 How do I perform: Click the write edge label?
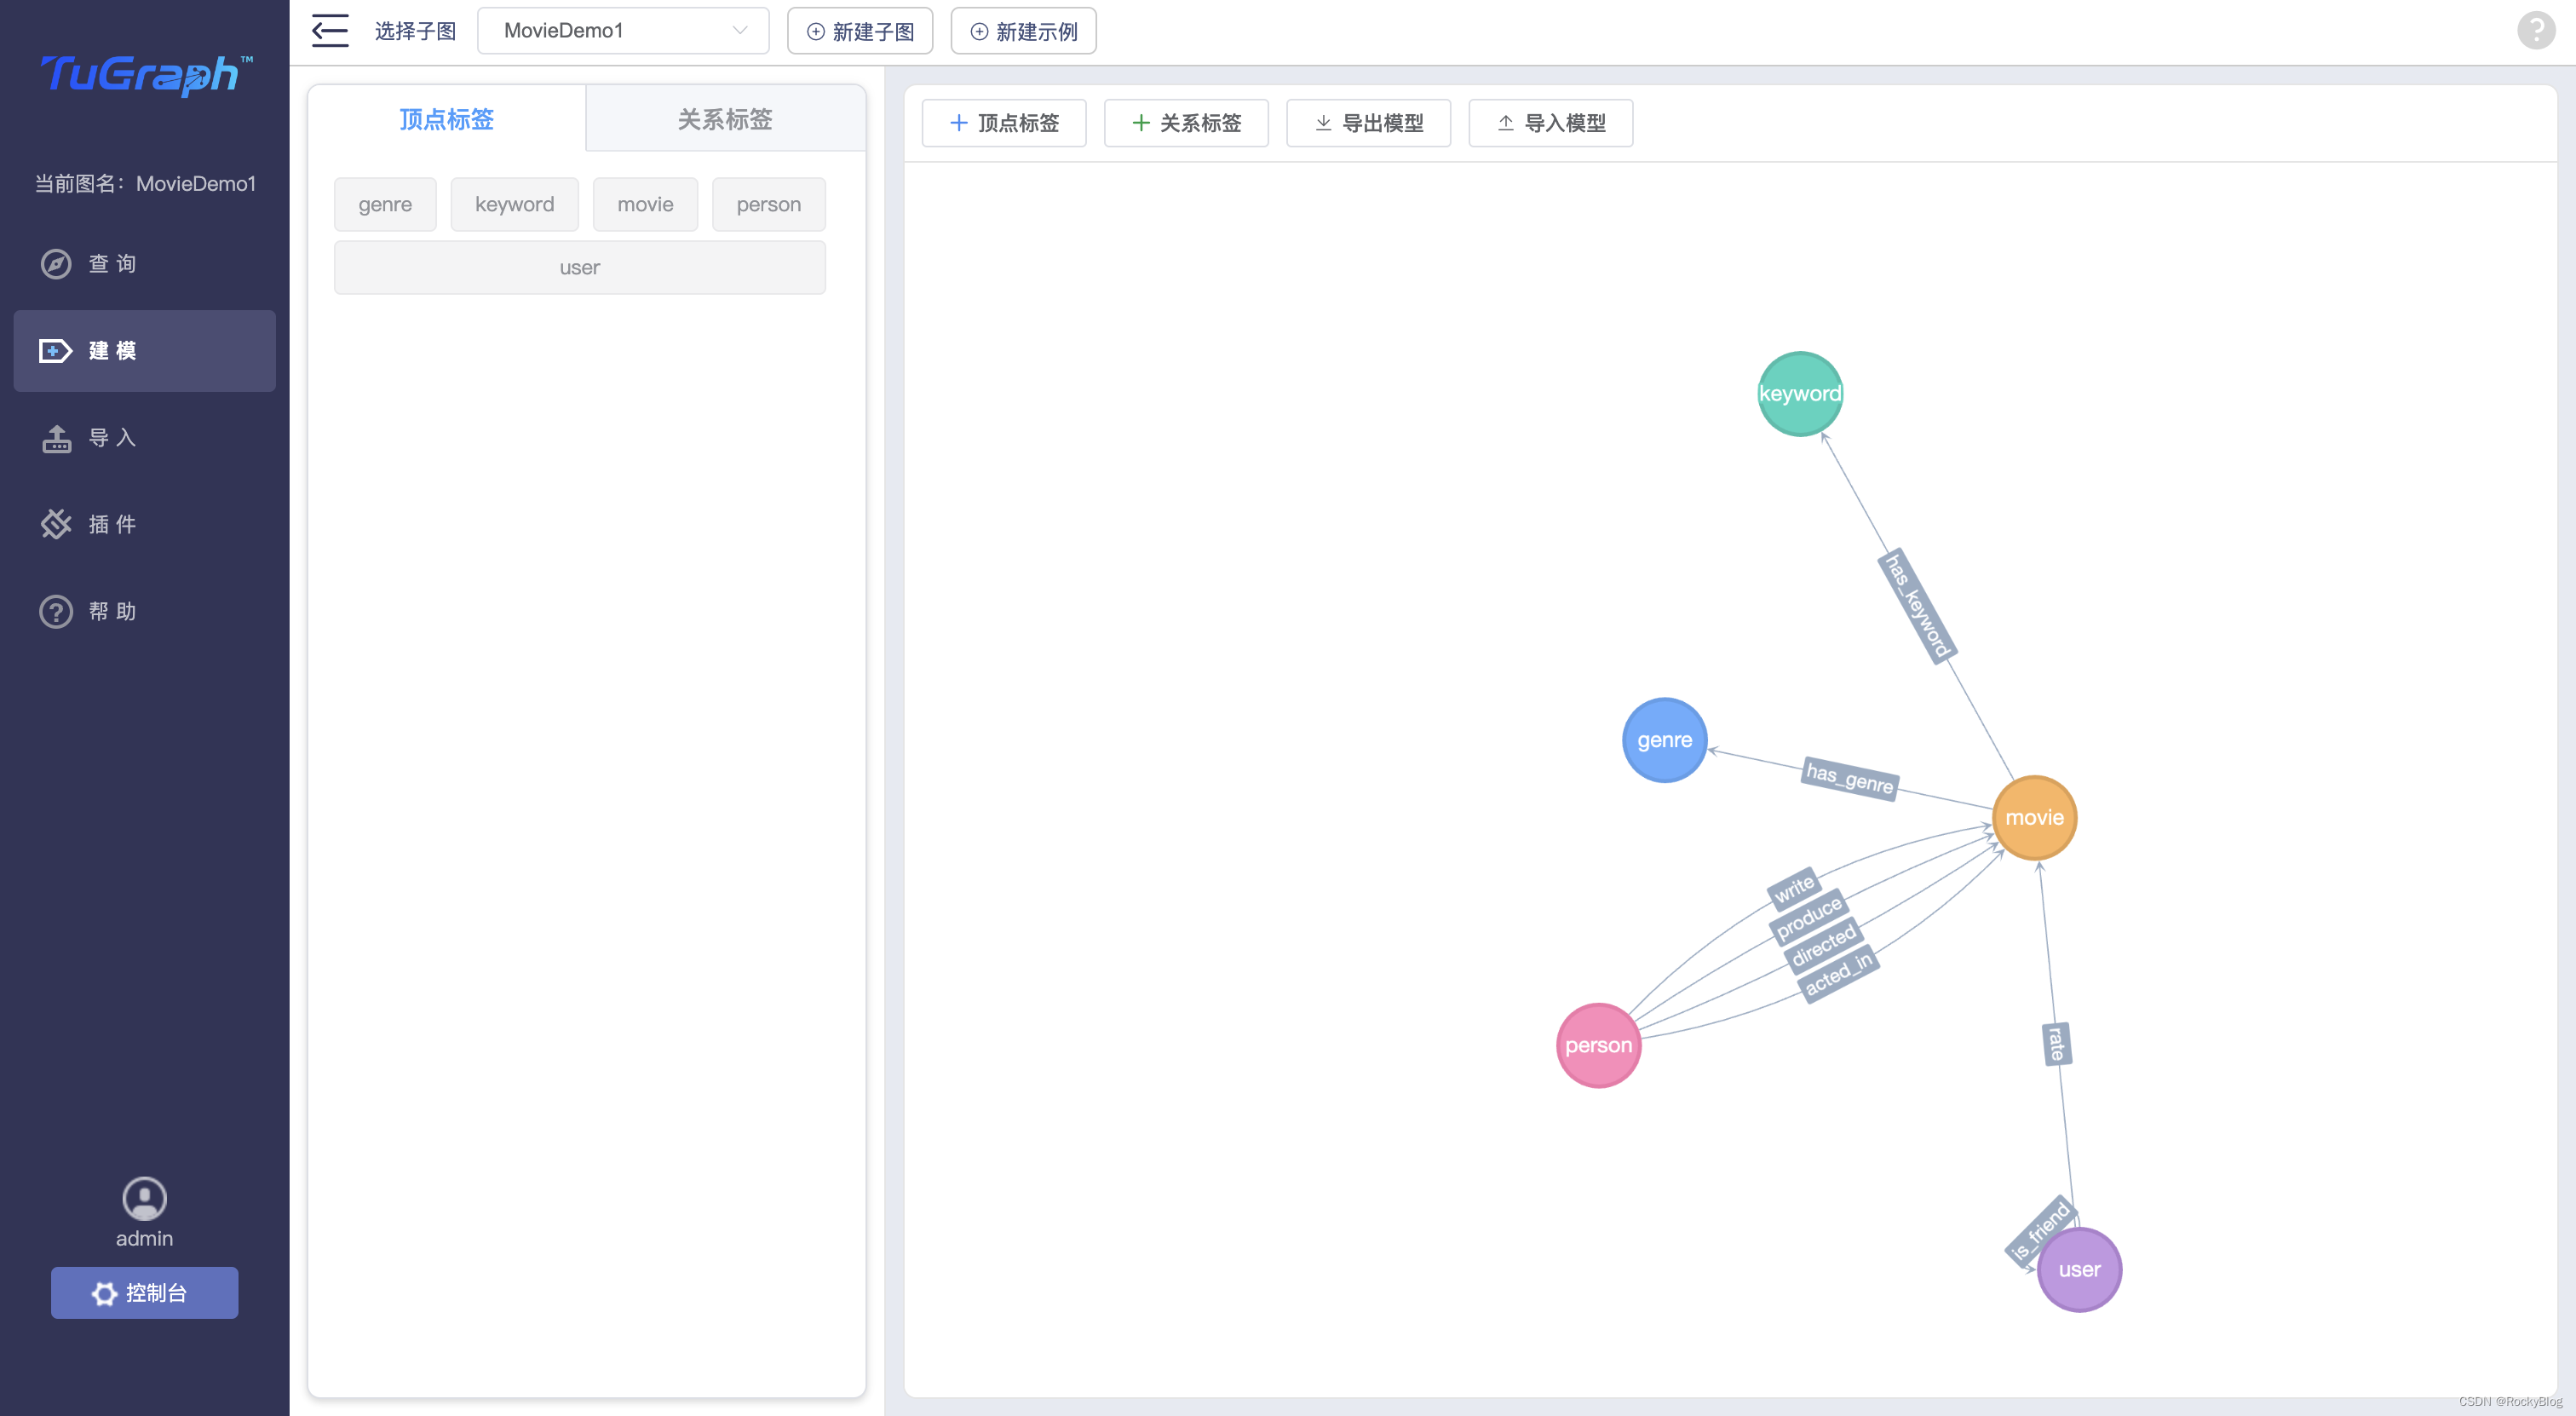click(1794, 887)
